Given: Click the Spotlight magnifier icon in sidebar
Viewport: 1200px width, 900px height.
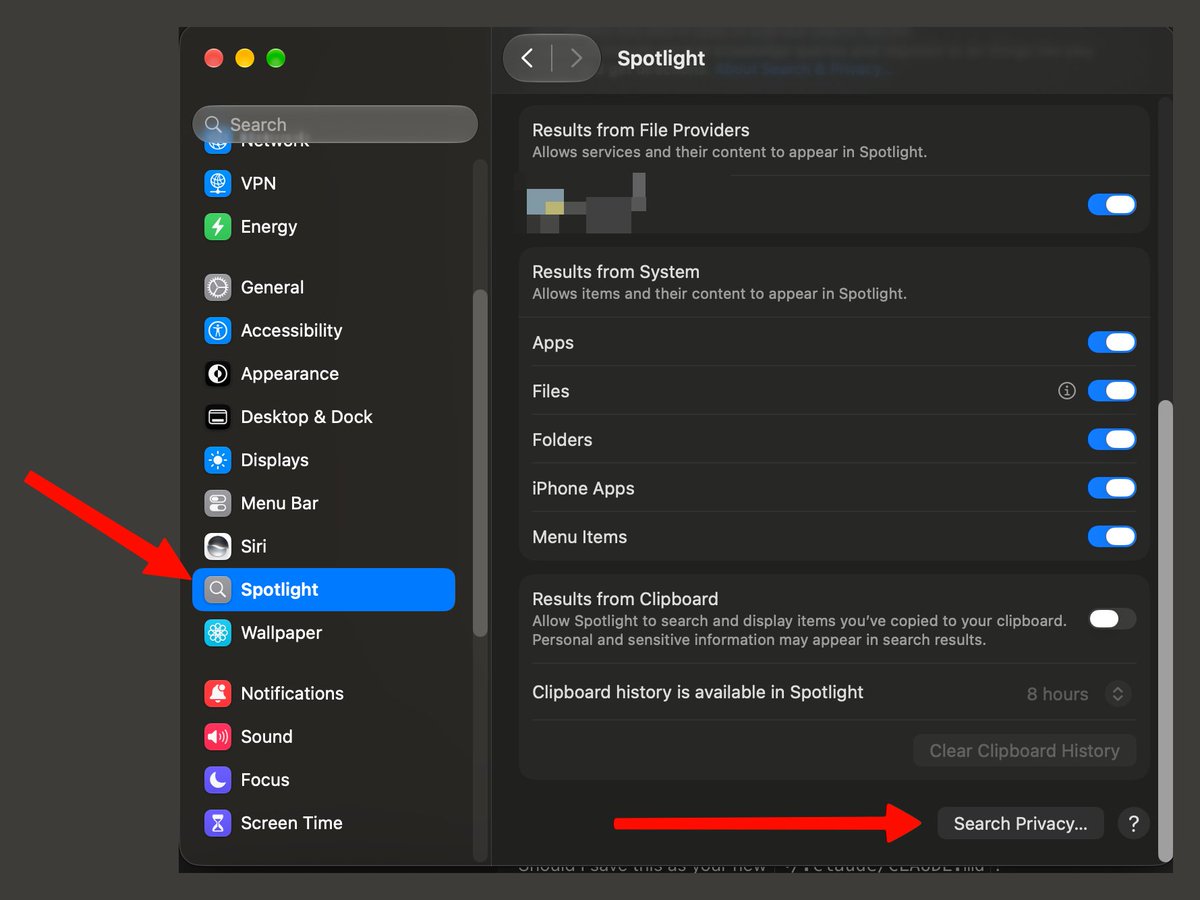Looking at the screenshot, I should point(218,590).
